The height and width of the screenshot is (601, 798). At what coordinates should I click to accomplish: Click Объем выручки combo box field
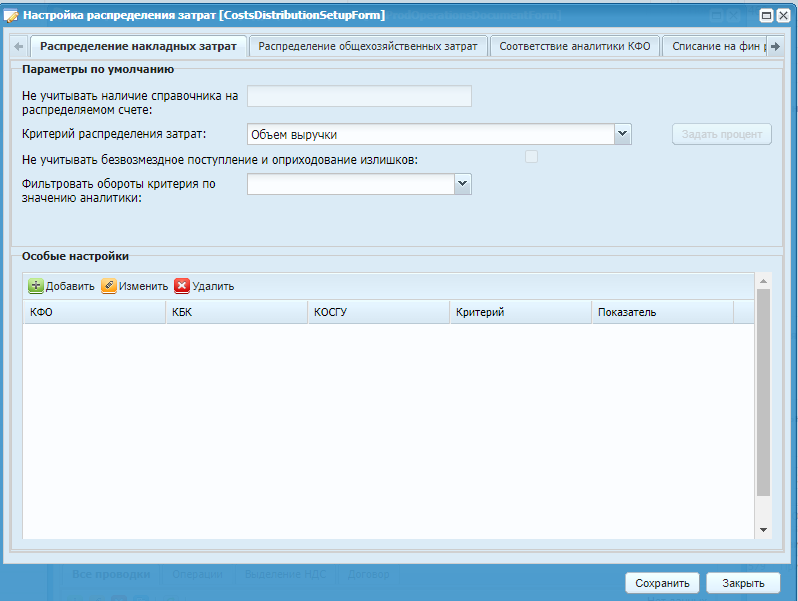tap(431, 134)
